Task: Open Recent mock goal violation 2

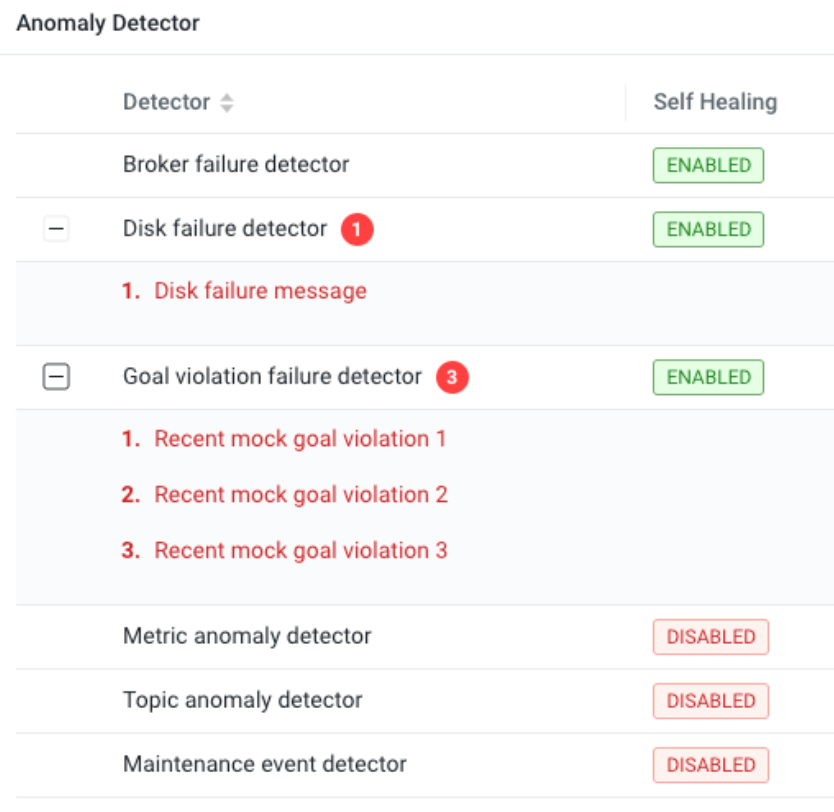Action: pos(300,495)
